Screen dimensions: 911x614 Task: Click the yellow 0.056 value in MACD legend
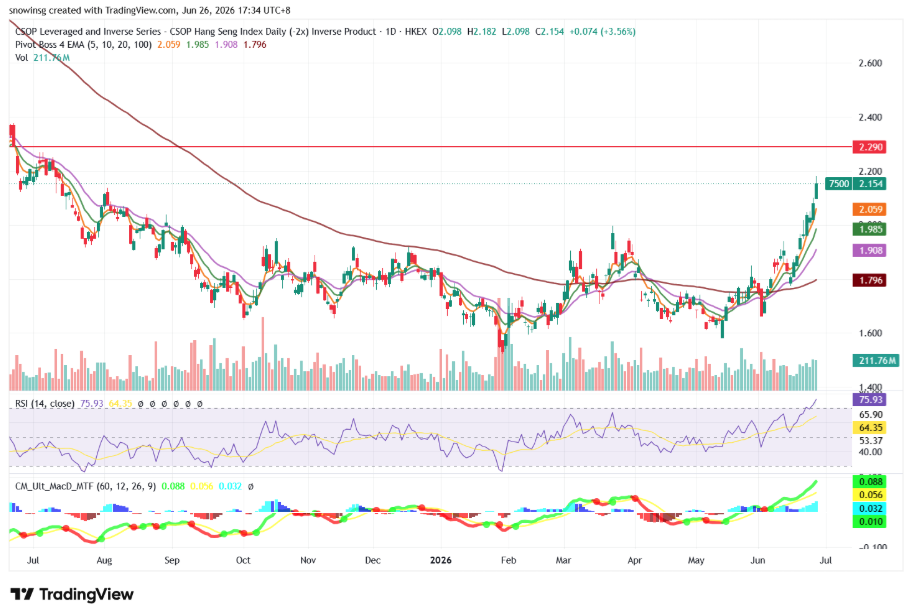202,486
